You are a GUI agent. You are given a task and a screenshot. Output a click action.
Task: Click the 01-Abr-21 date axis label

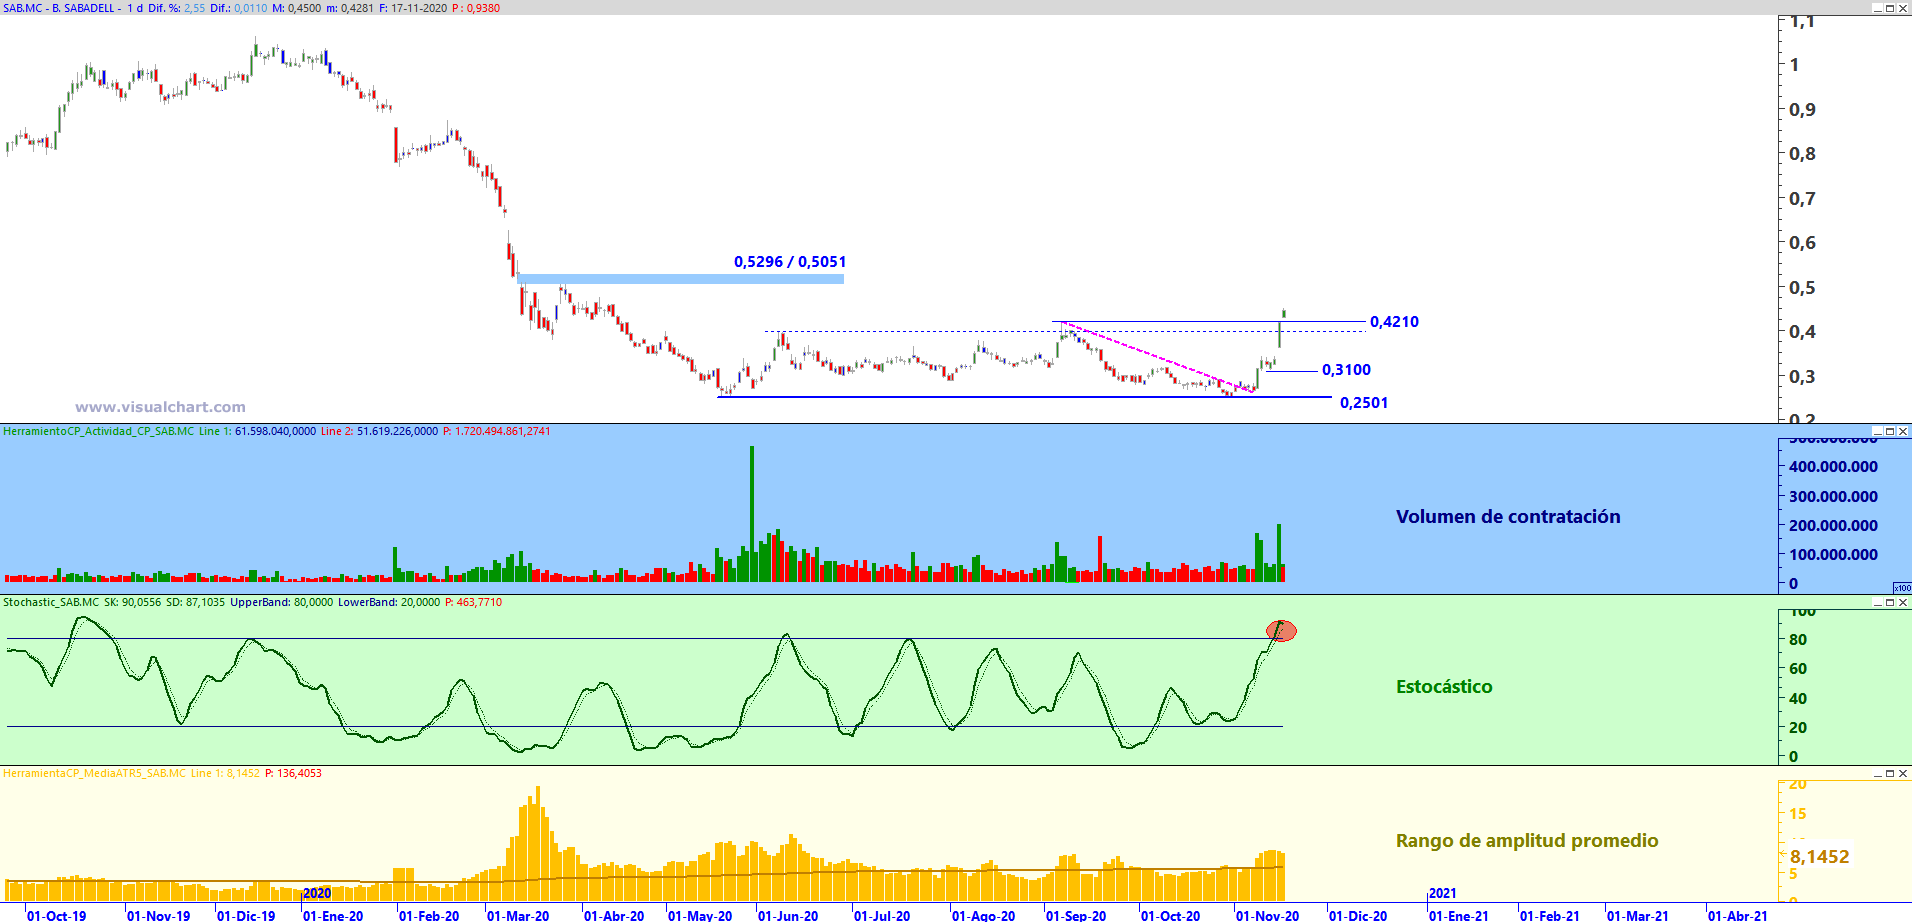(x=1738, y=915)
